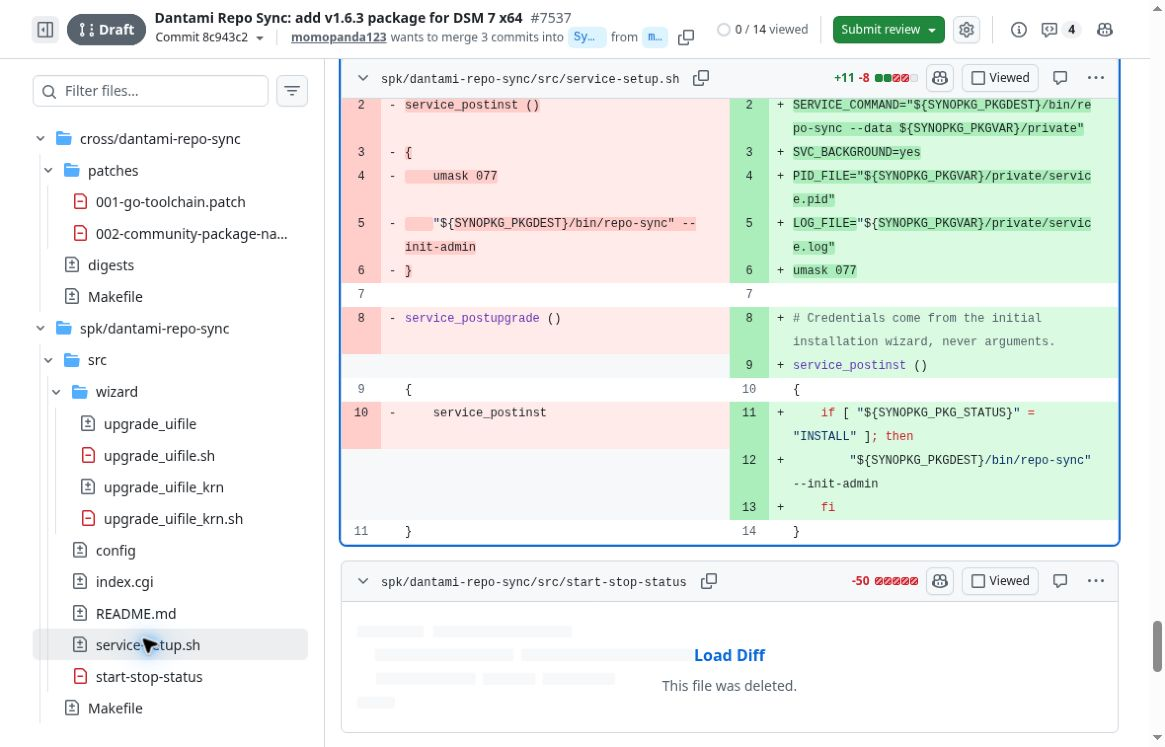
Task: Collapse the service-setup.sh diff
Action: coord(363,78)
